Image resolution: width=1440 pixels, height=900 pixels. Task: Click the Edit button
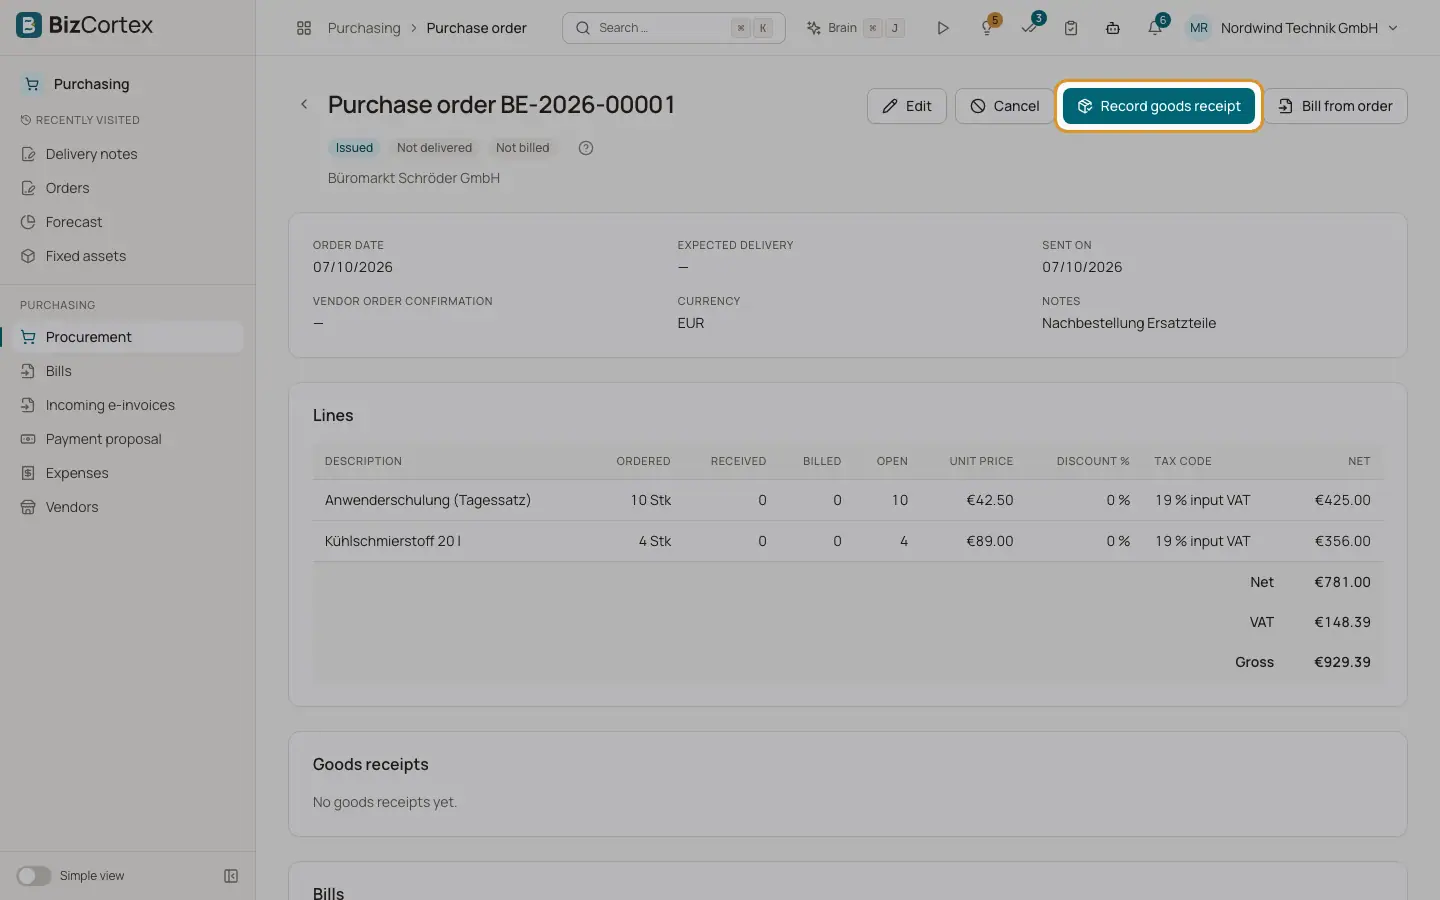pyautogui.click(x=907, y=106)
